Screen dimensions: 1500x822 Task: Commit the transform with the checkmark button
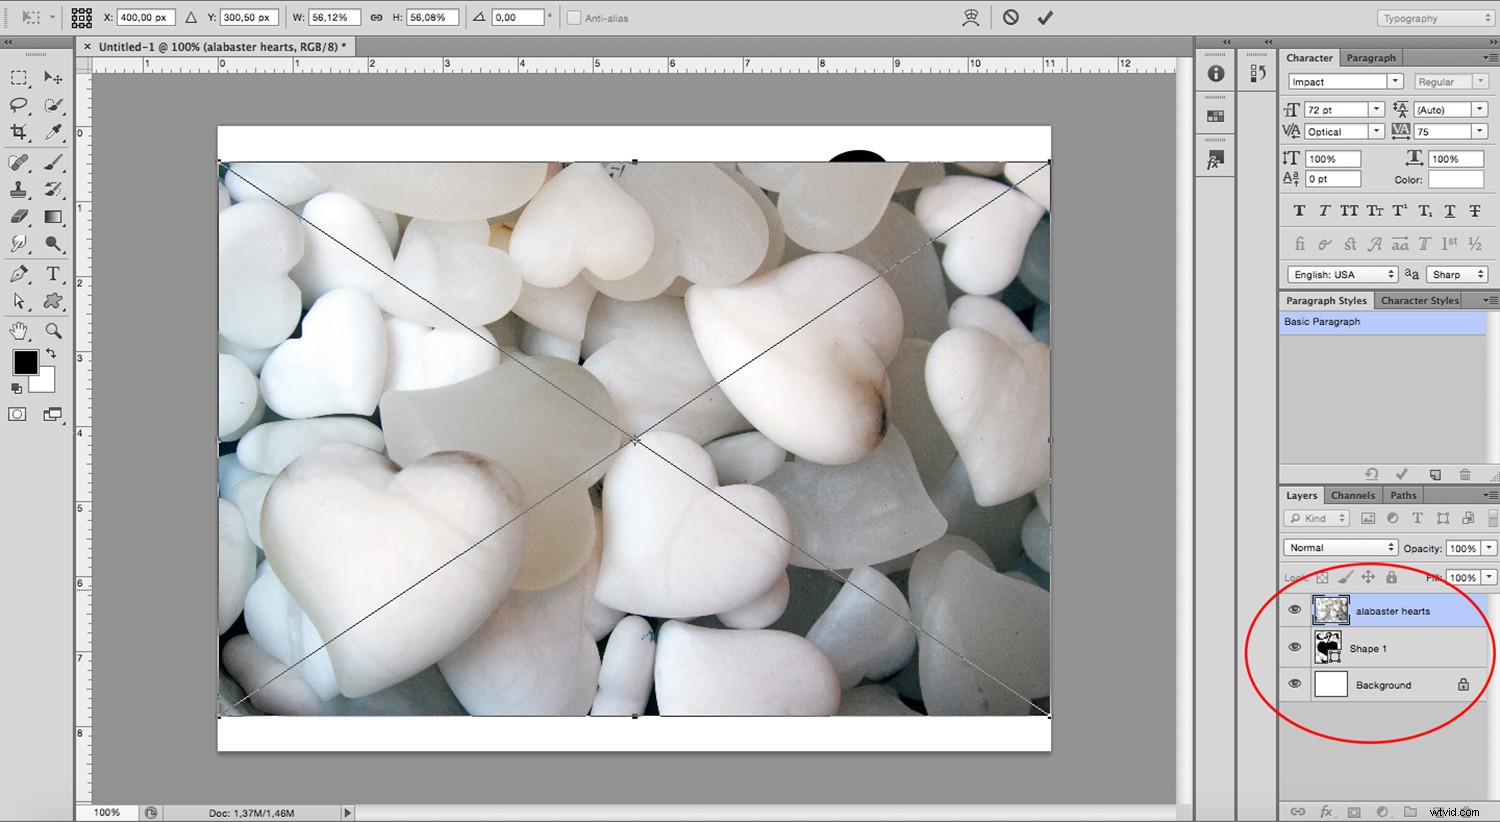coord(1044,17)
